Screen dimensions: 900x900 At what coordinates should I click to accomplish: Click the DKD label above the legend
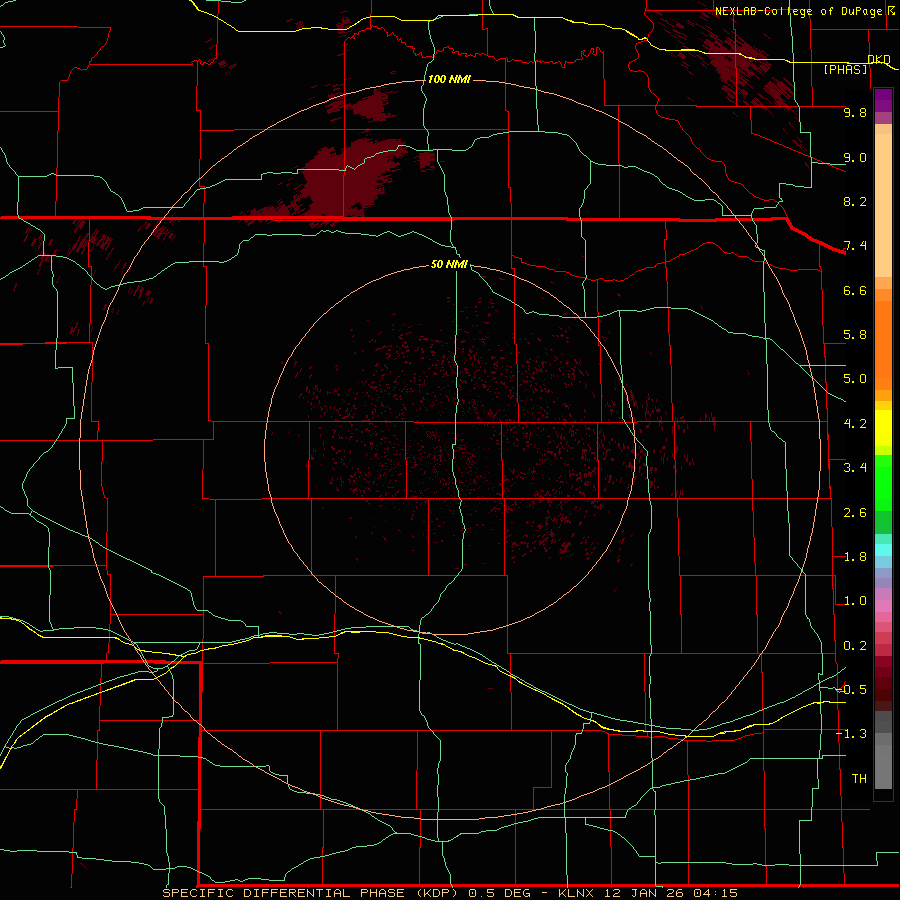coord(879,60)
